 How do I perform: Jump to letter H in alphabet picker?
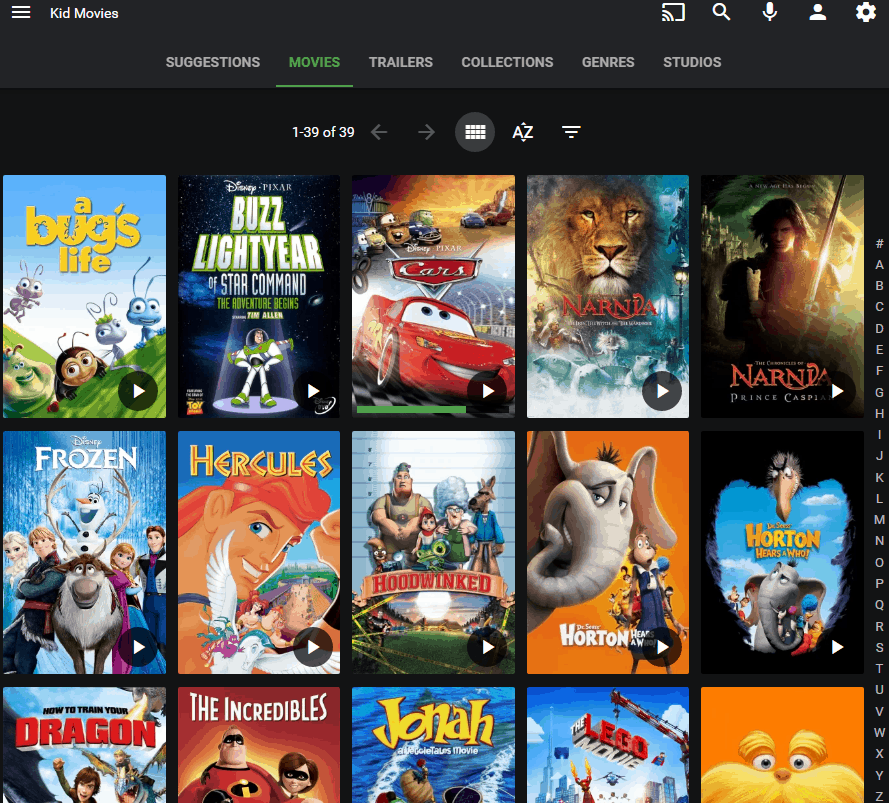point(879,413)
